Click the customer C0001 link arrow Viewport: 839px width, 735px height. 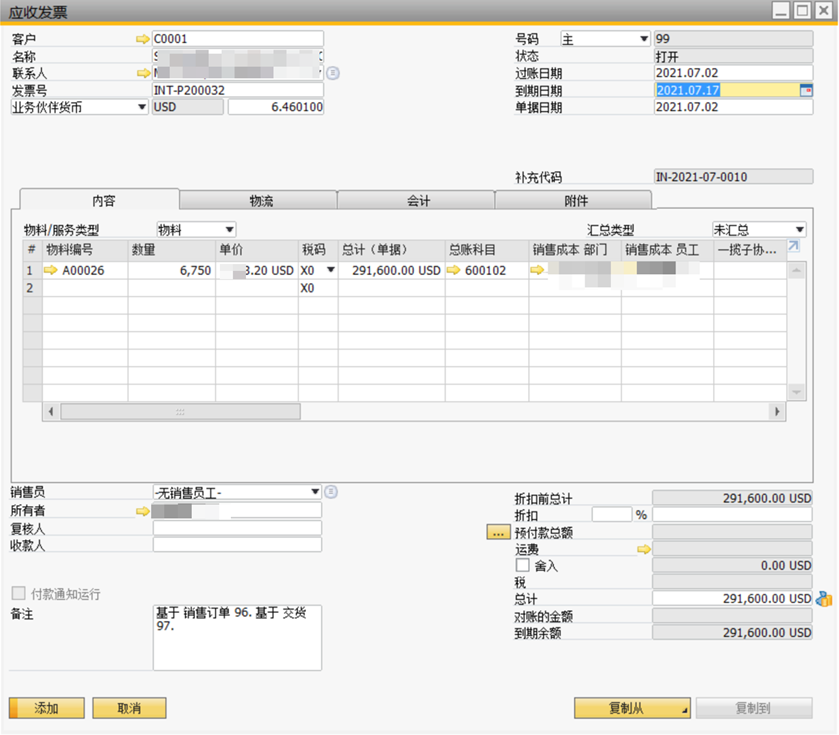pos(142,39)
